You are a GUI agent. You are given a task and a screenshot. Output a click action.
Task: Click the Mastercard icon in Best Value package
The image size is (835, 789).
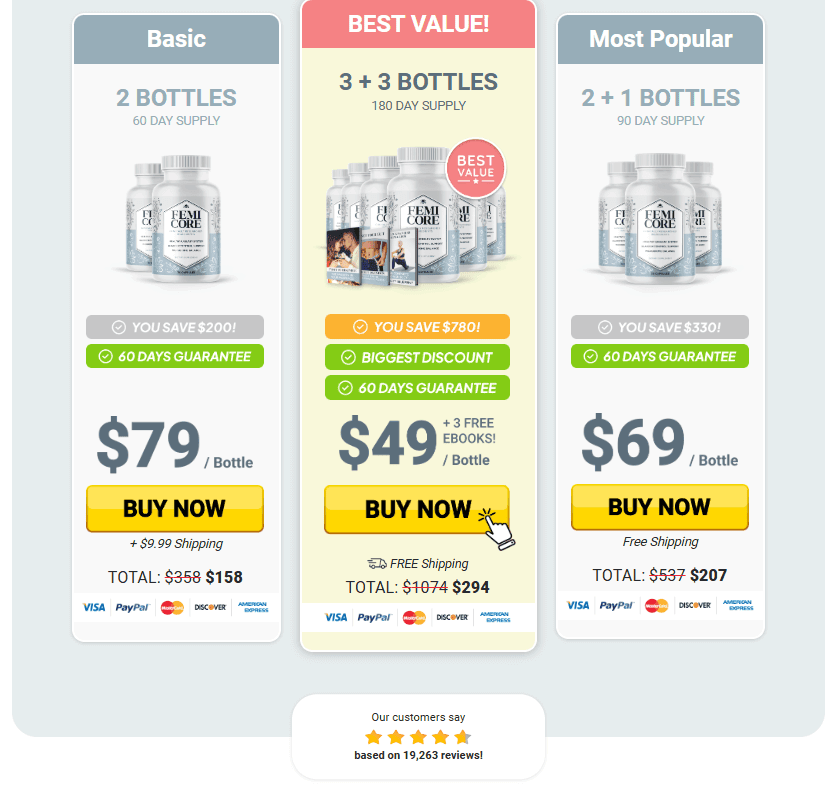414,618
